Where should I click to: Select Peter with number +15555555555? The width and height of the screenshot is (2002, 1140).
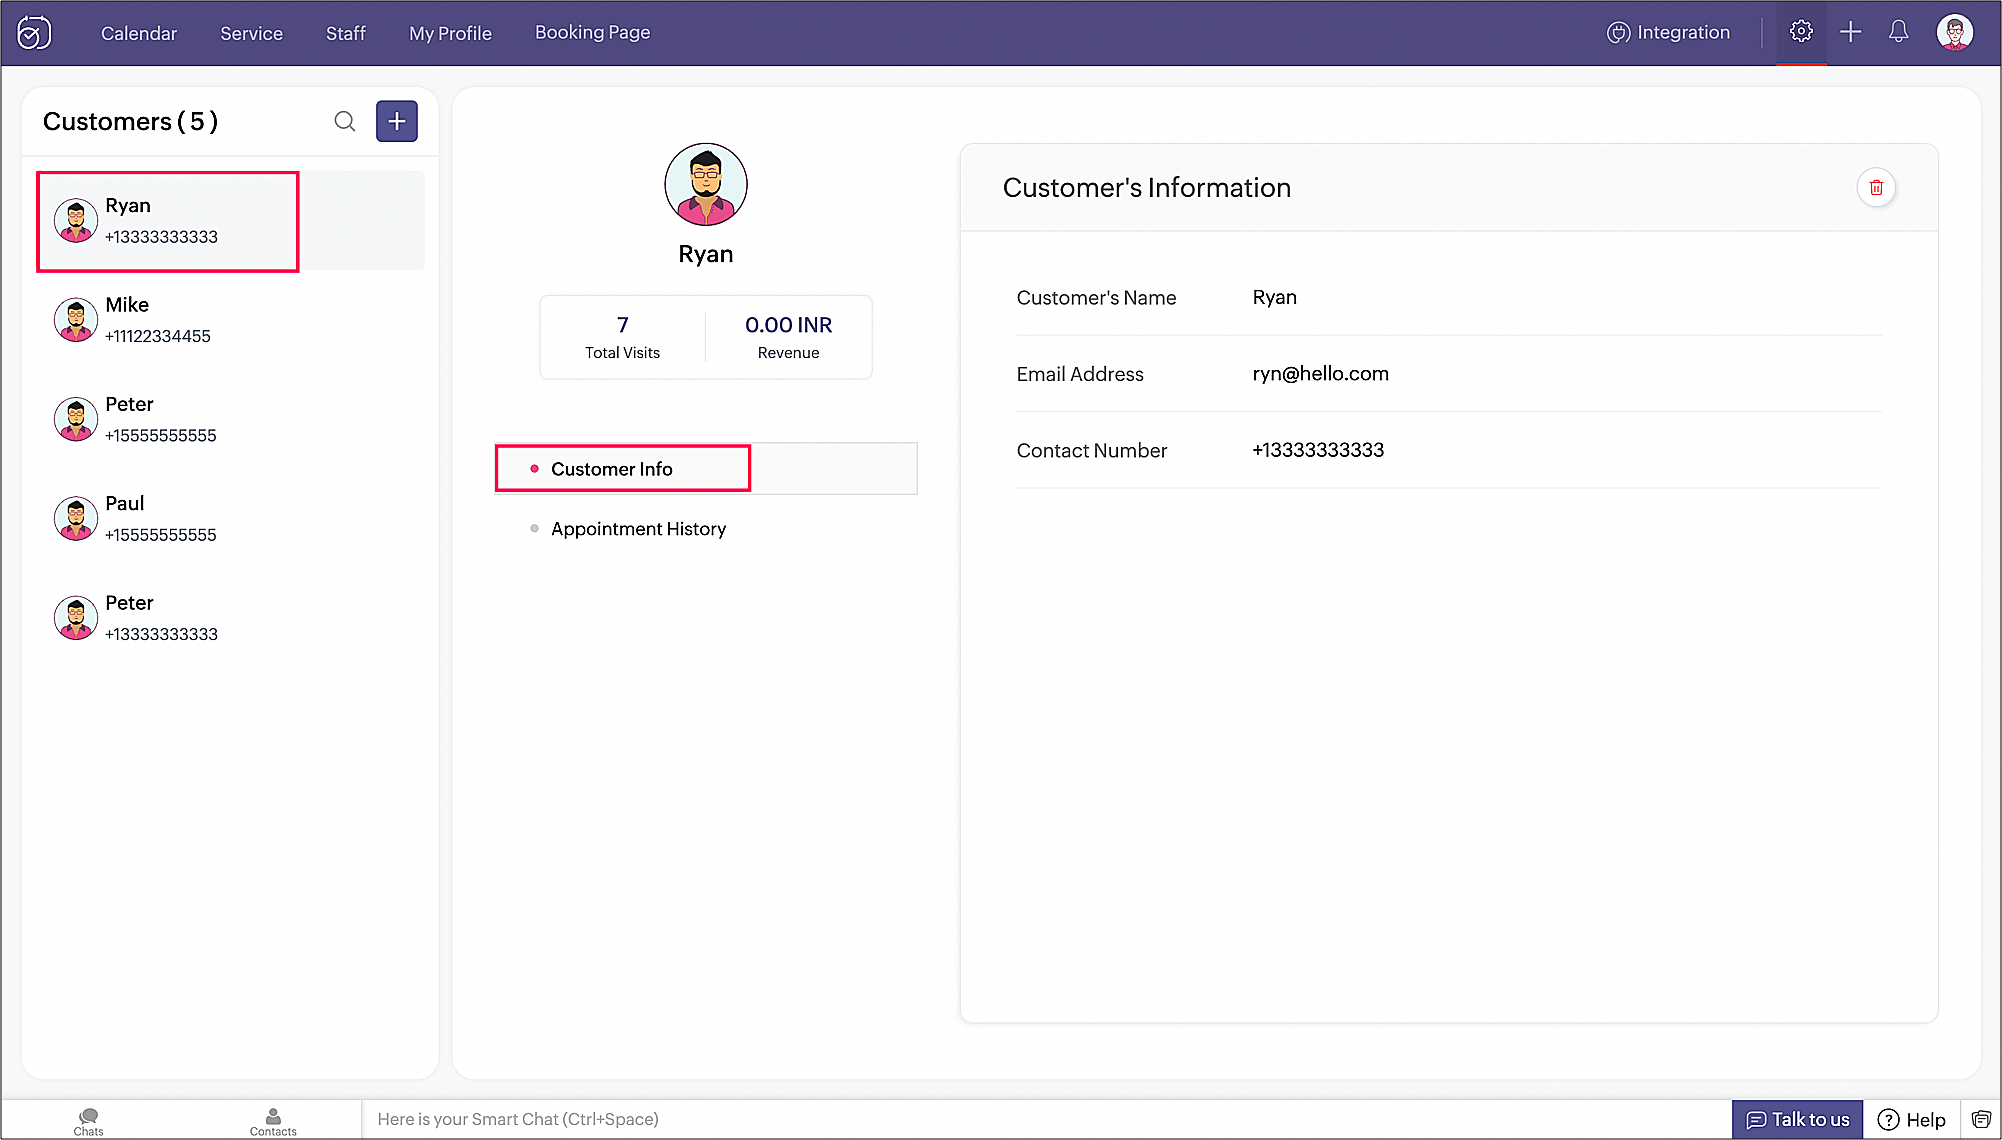pos(230,419)
